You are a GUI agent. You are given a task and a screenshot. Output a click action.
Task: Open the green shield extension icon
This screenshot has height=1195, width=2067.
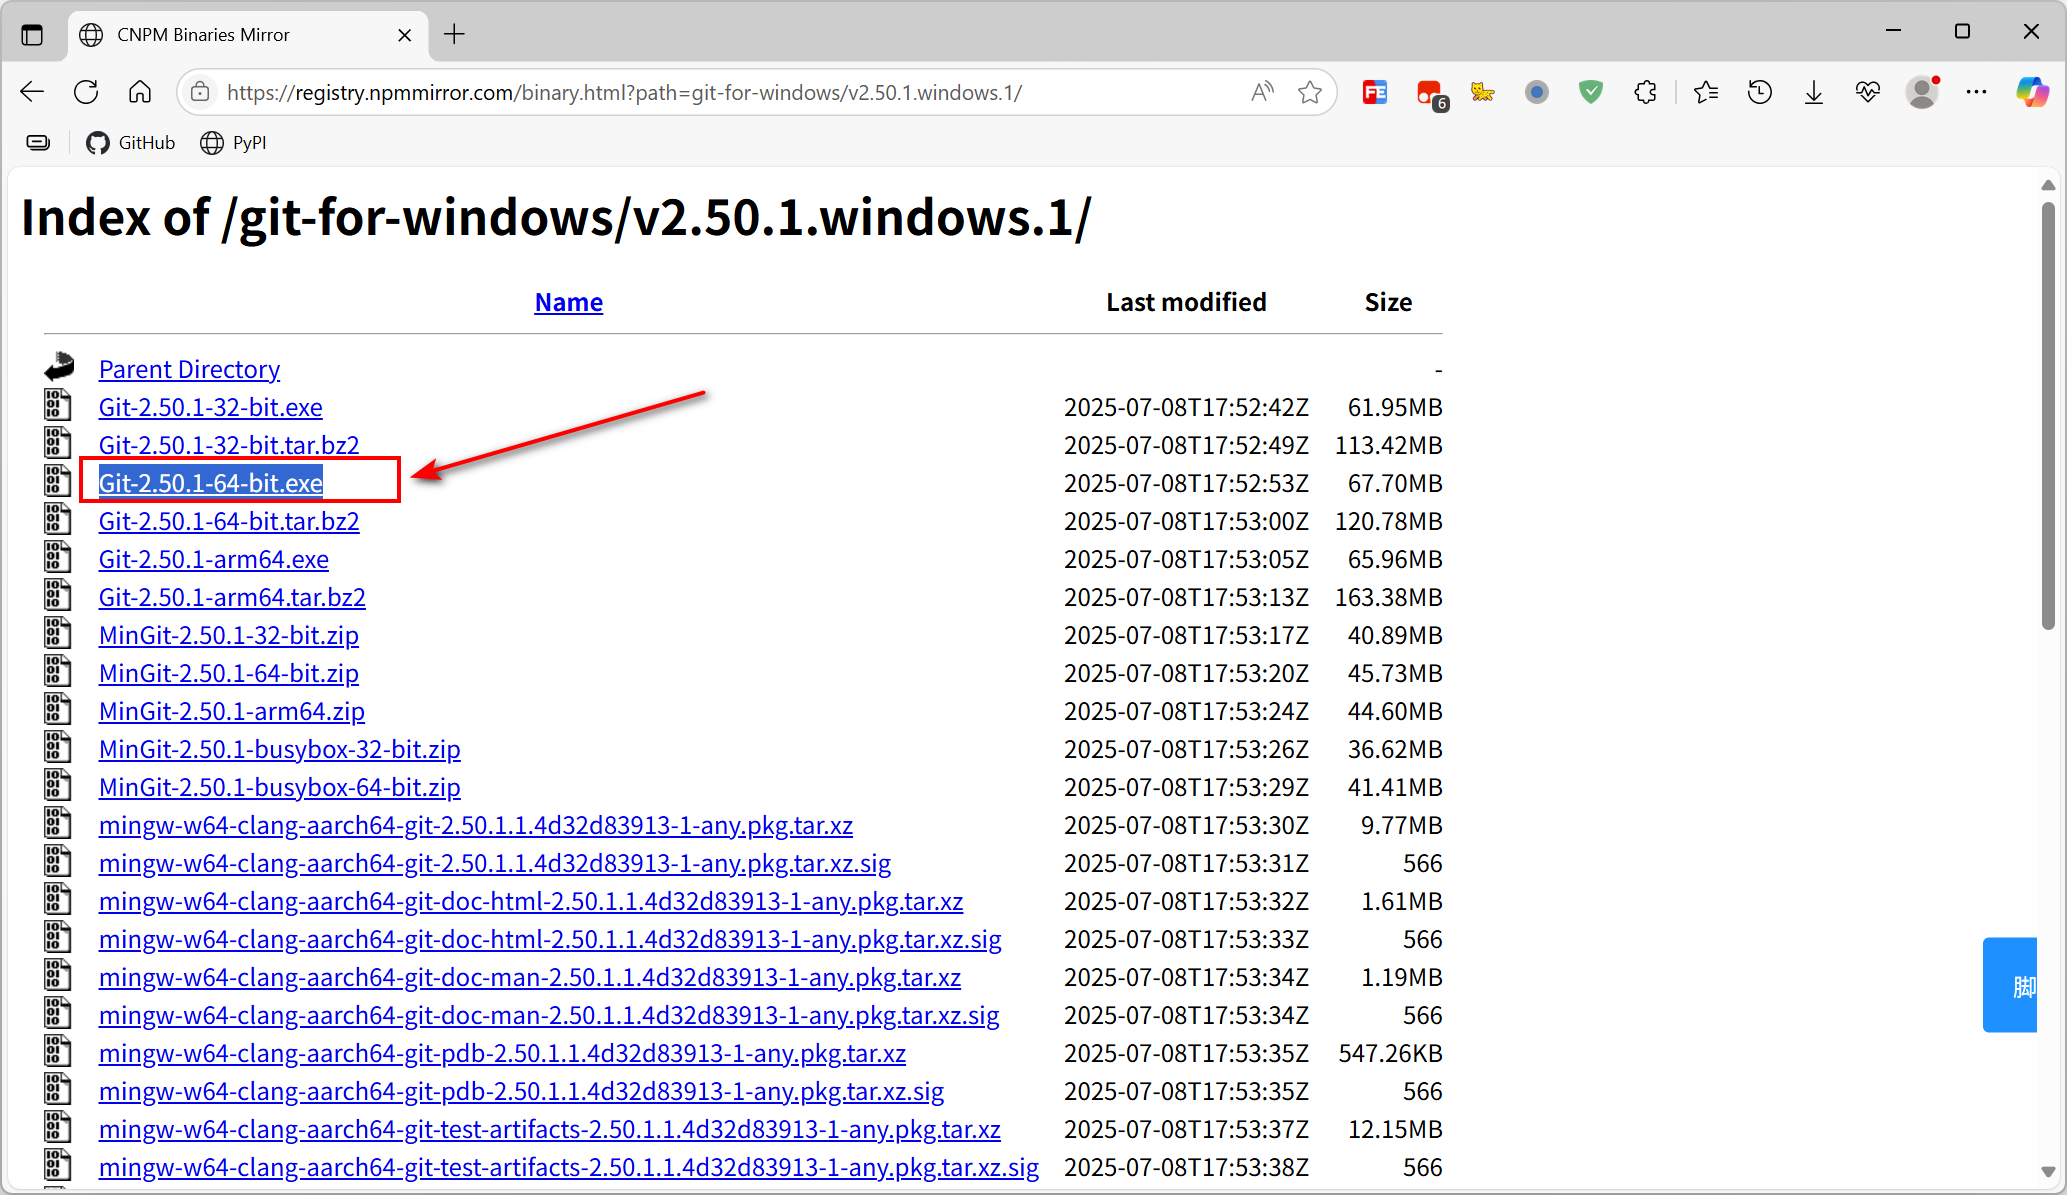click(1591, 92)
